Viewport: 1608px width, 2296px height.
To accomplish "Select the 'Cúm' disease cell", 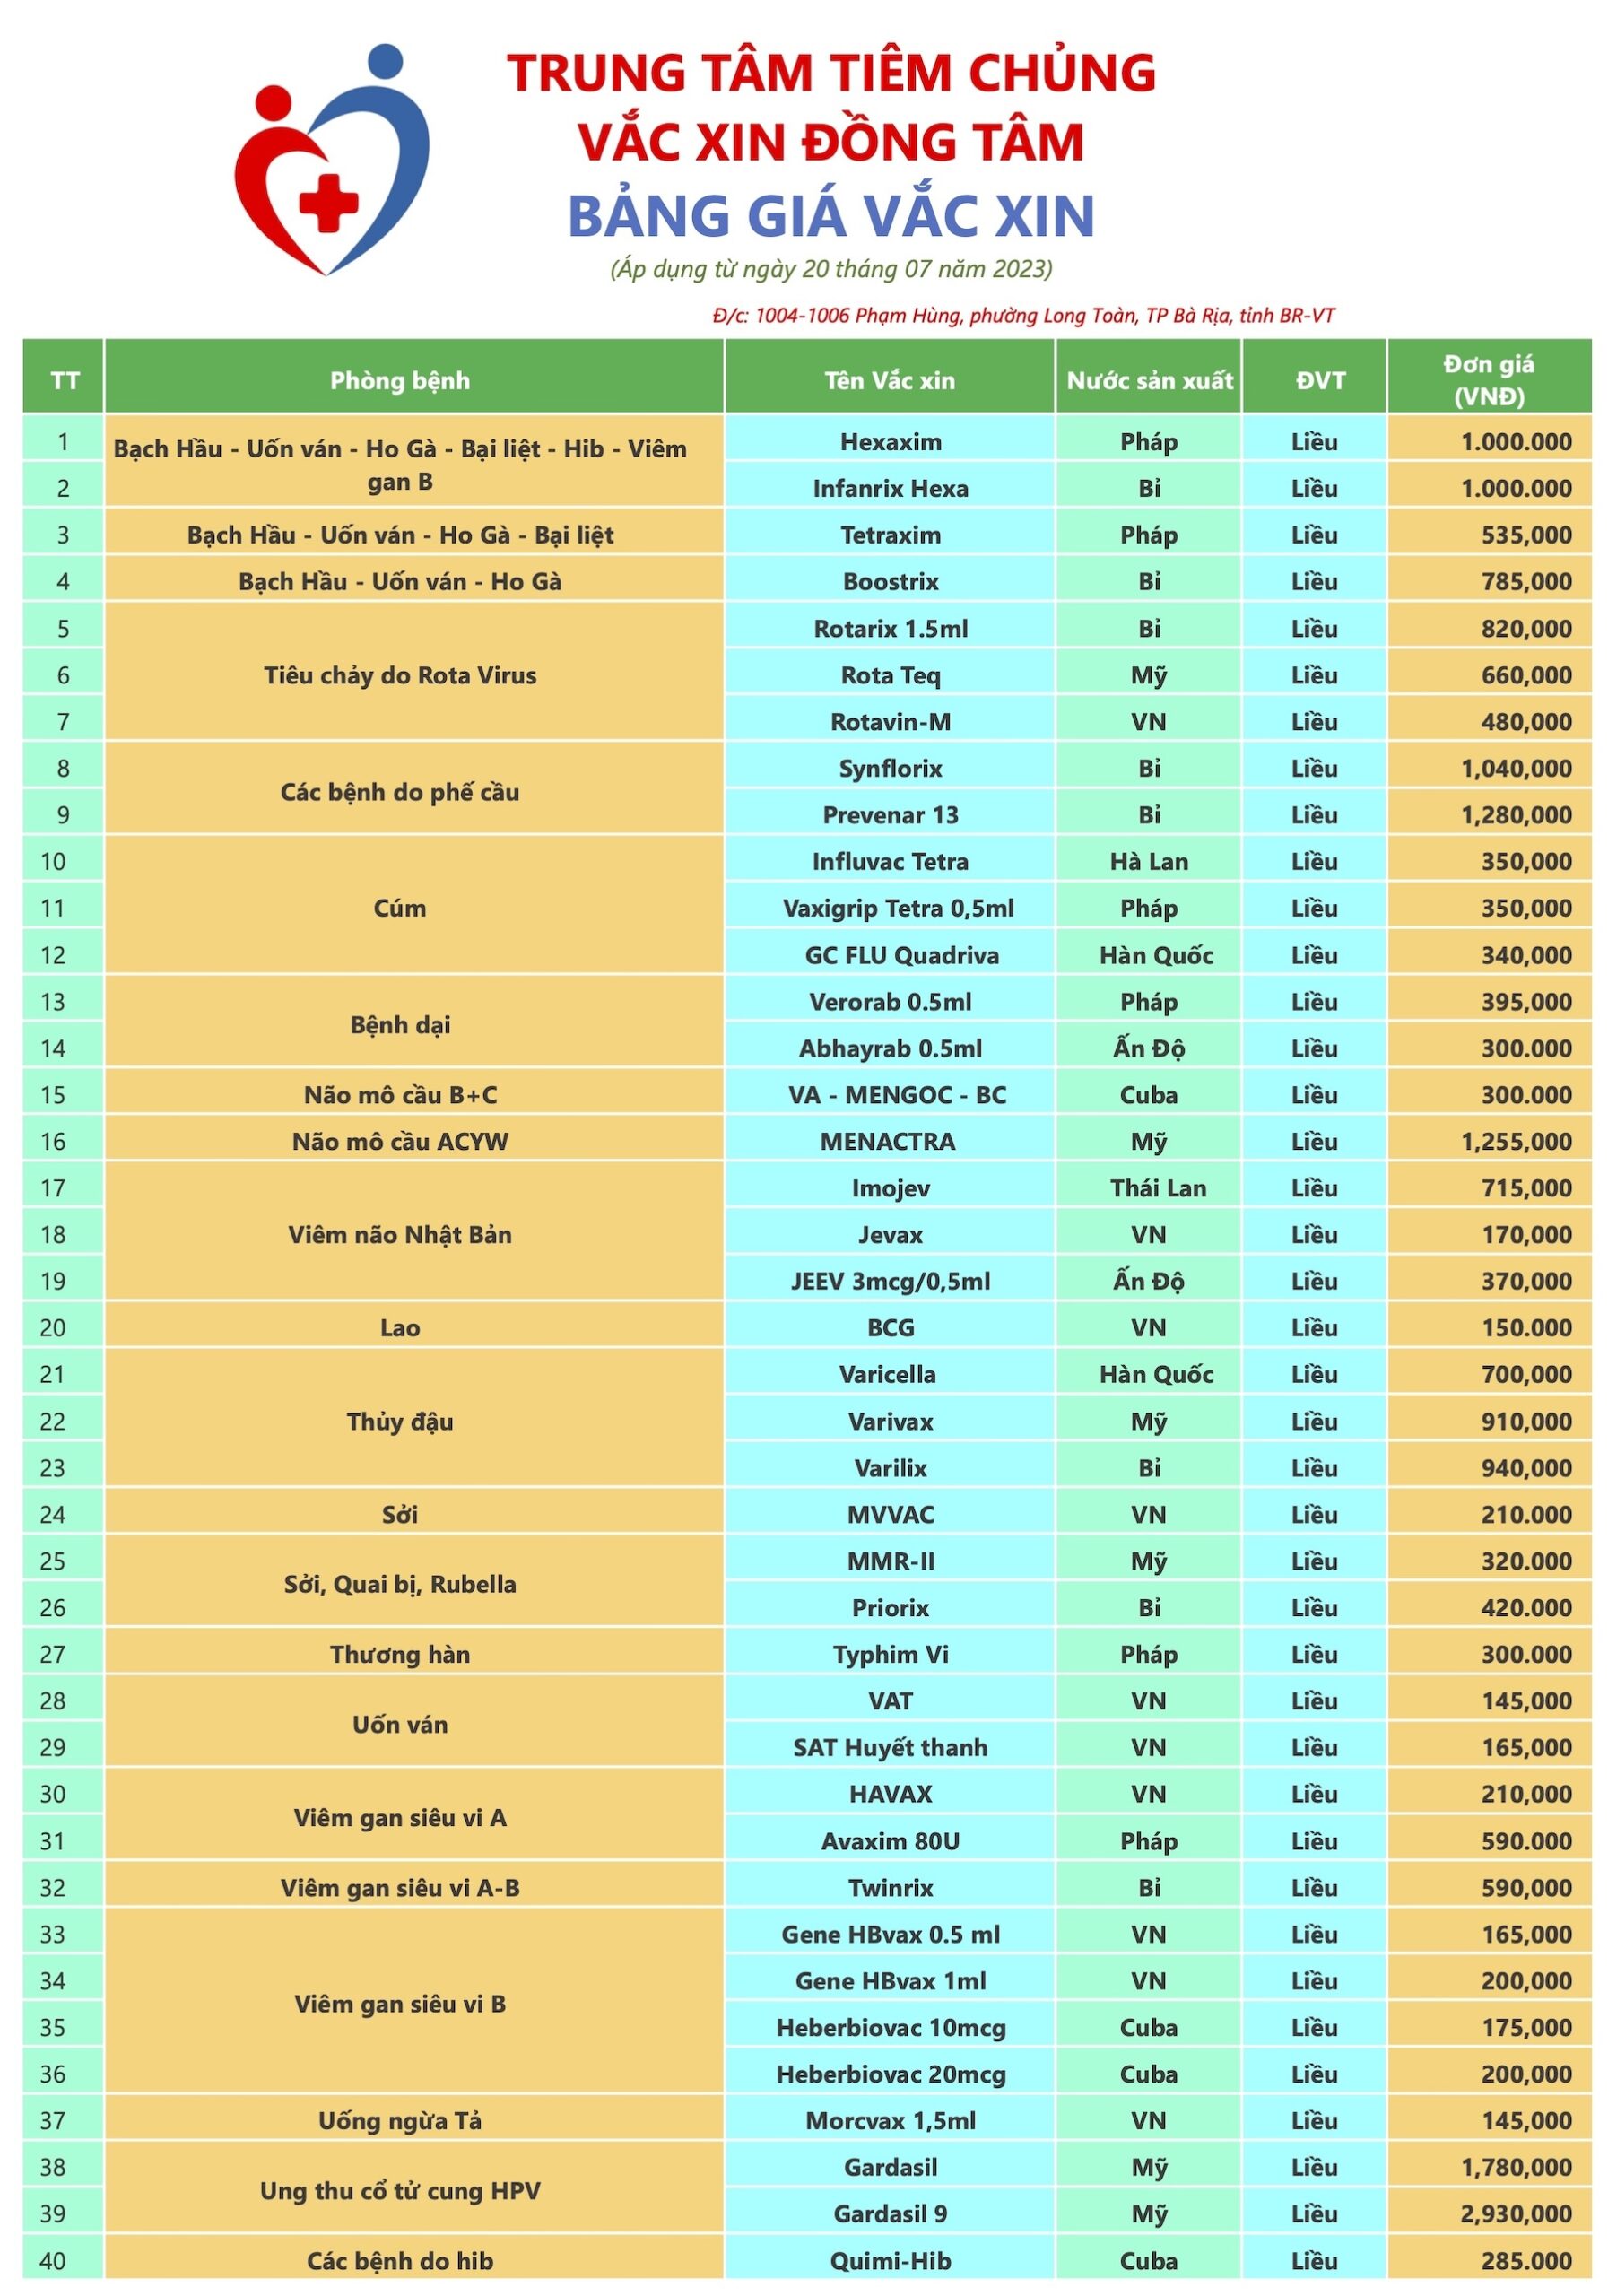I will pyautogui.click(x=400, y=908).
